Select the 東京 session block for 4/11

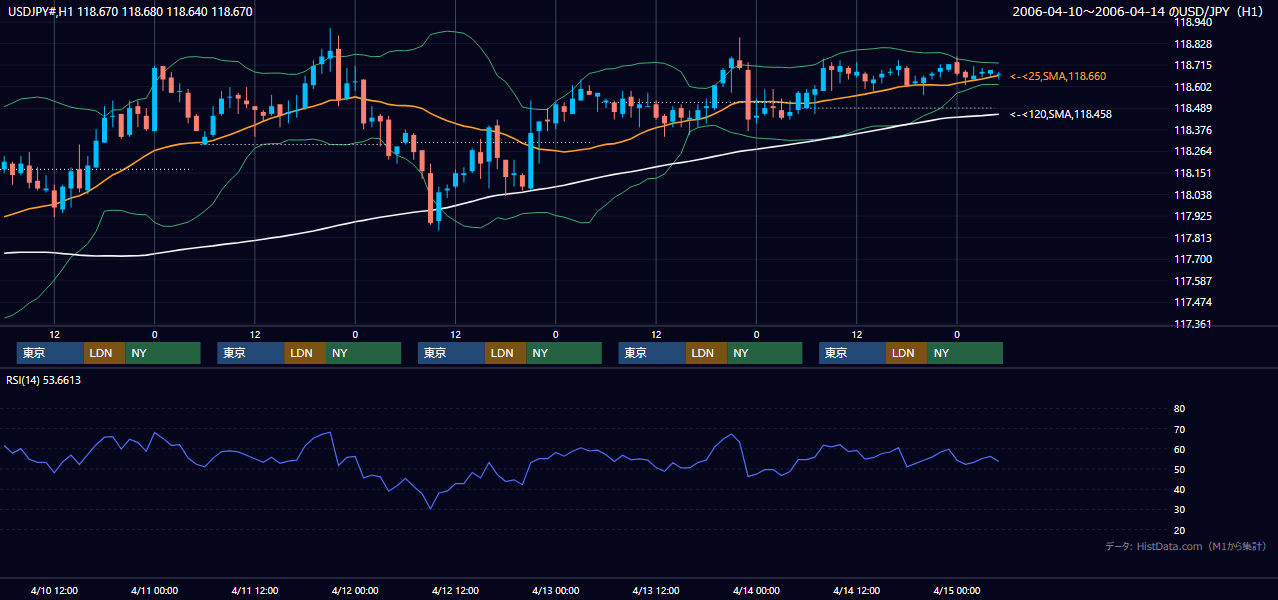251,353
